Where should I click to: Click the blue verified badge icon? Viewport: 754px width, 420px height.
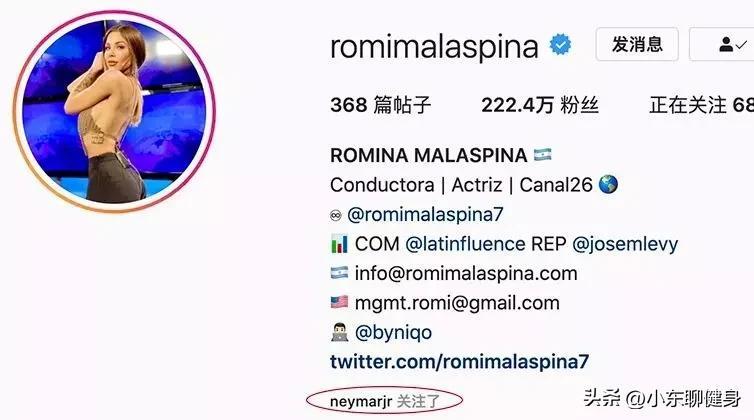point(560,45)
